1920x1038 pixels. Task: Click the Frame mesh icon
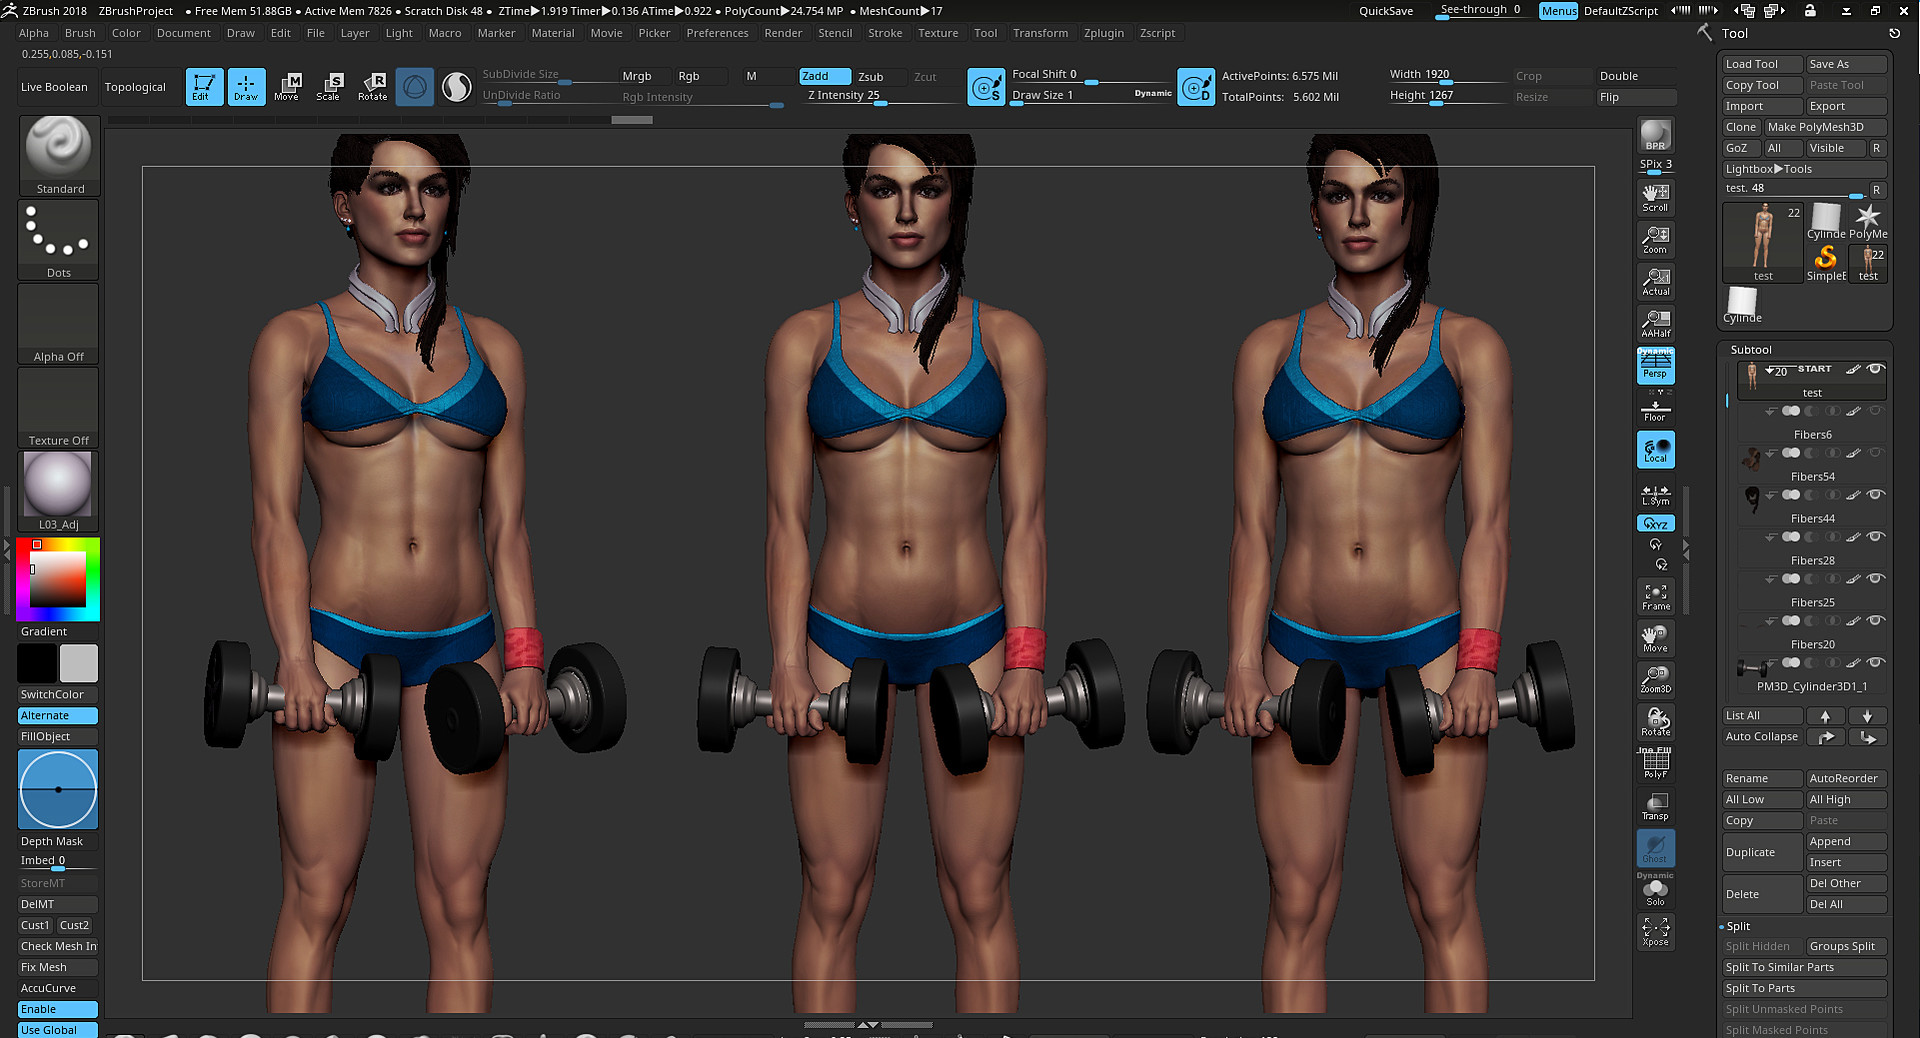click(1655, 596)
